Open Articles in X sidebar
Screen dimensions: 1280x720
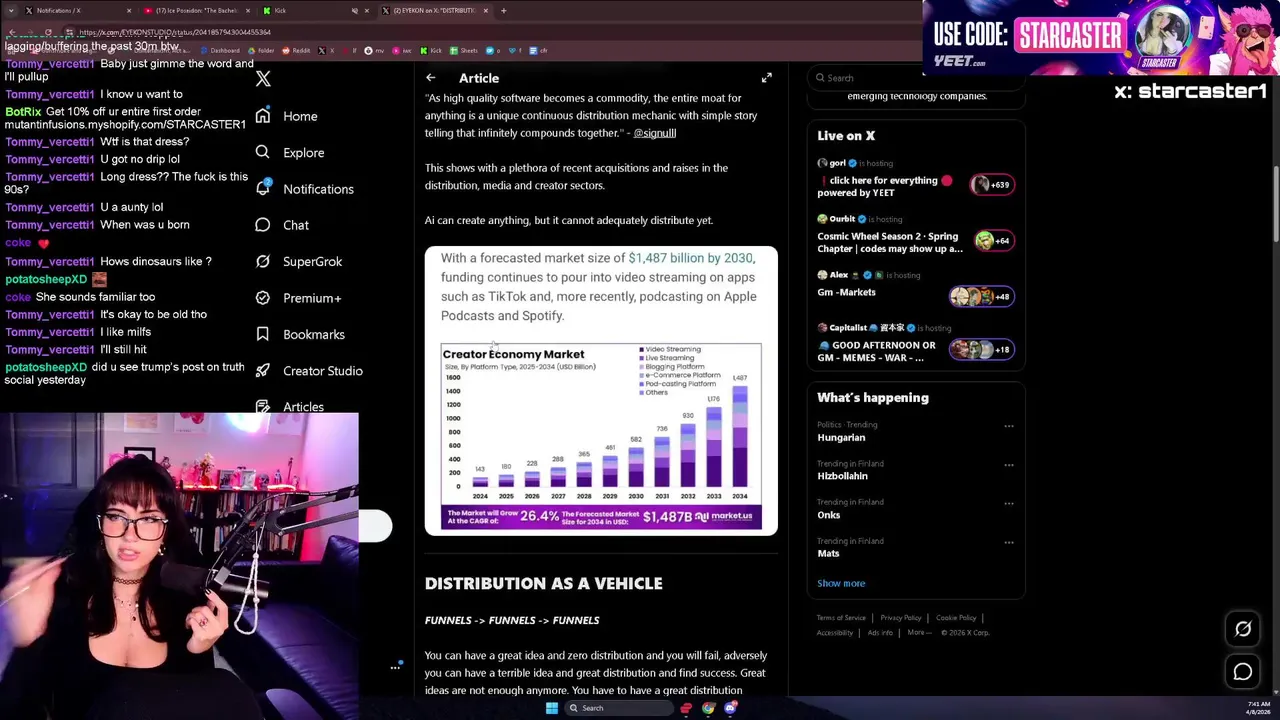289,407
